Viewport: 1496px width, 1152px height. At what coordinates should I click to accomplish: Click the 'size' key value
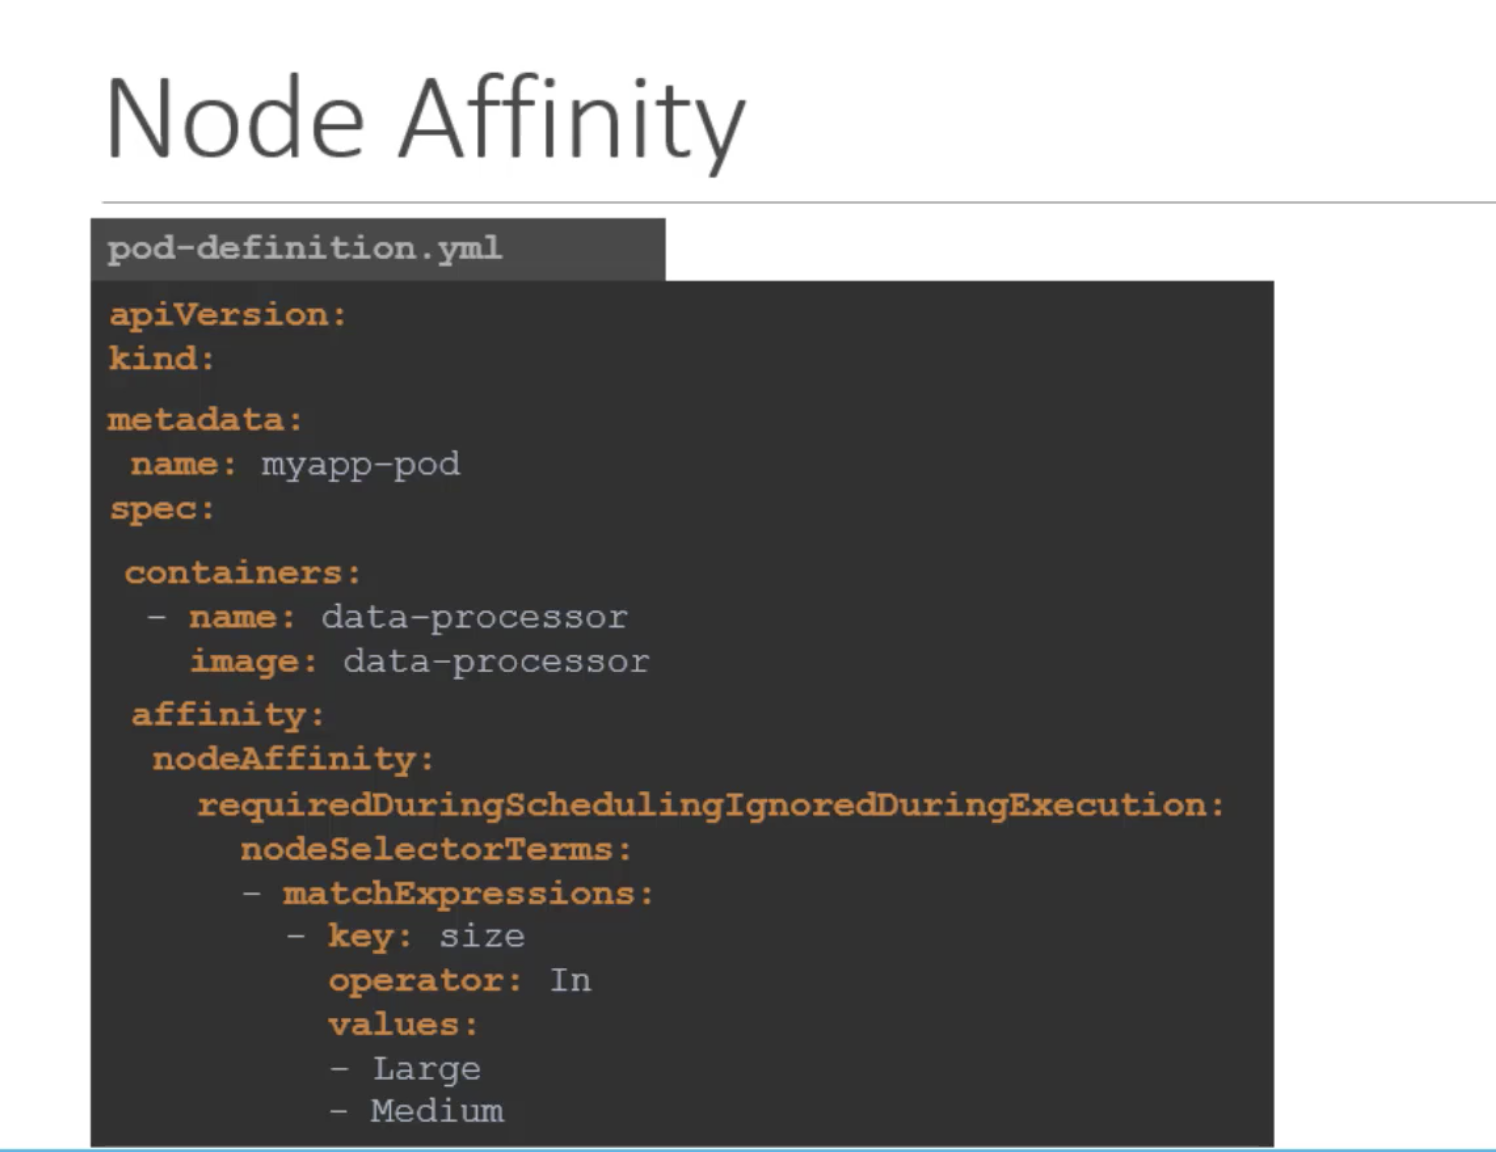482,937
